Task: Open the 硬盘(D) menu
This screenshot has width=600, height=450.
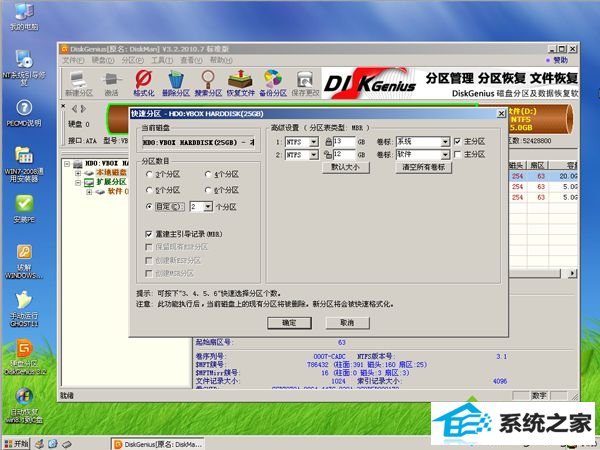Action: tap(103, 60)
